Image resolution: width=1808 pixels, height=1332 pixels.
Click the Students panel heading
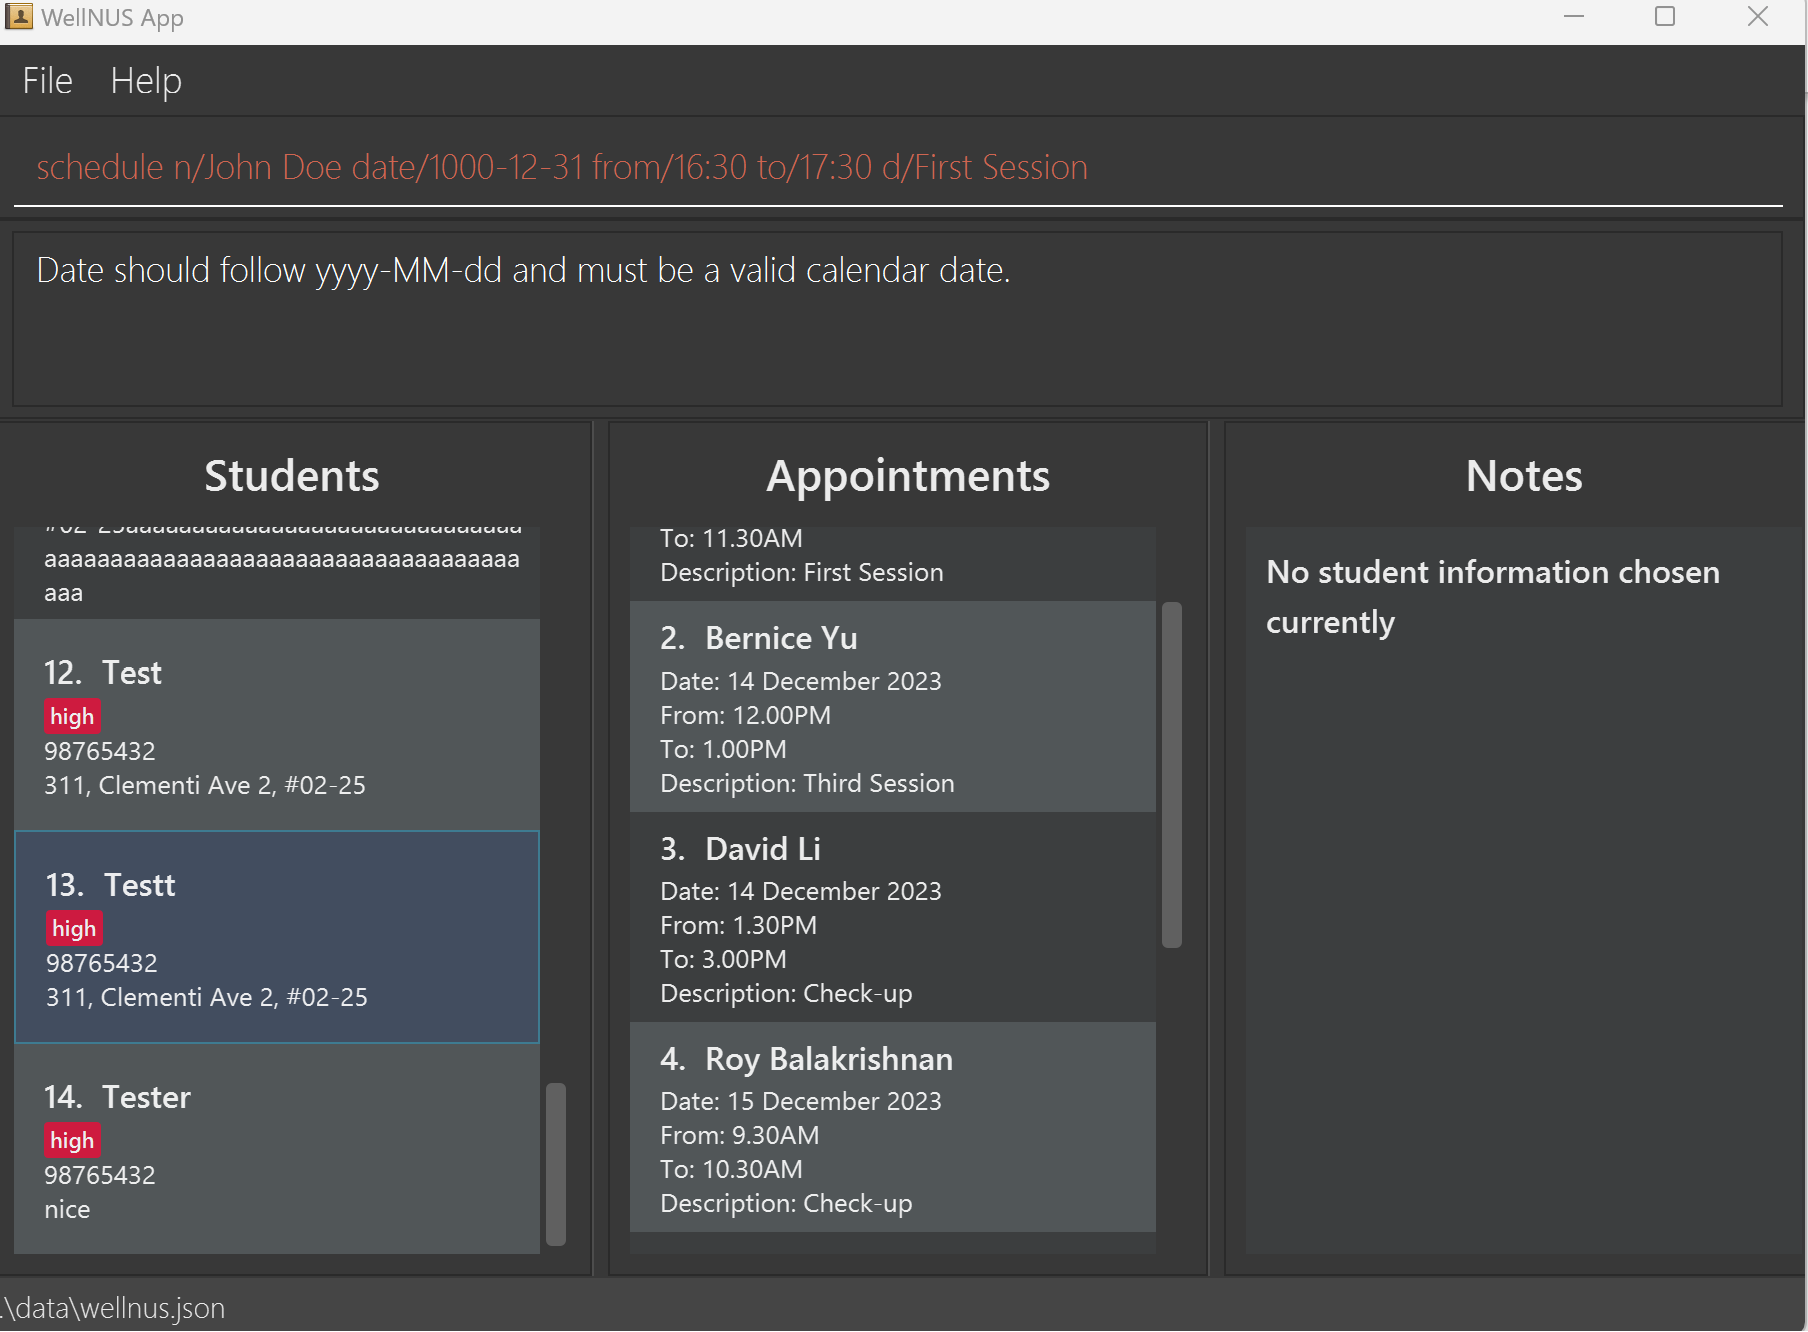pos(292,476)
